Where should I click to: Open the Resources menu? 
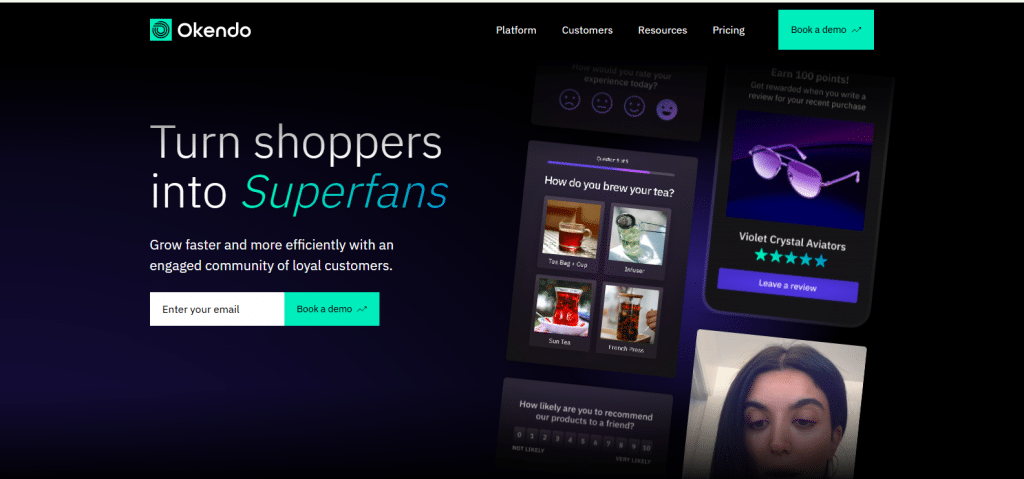(662, 30)
